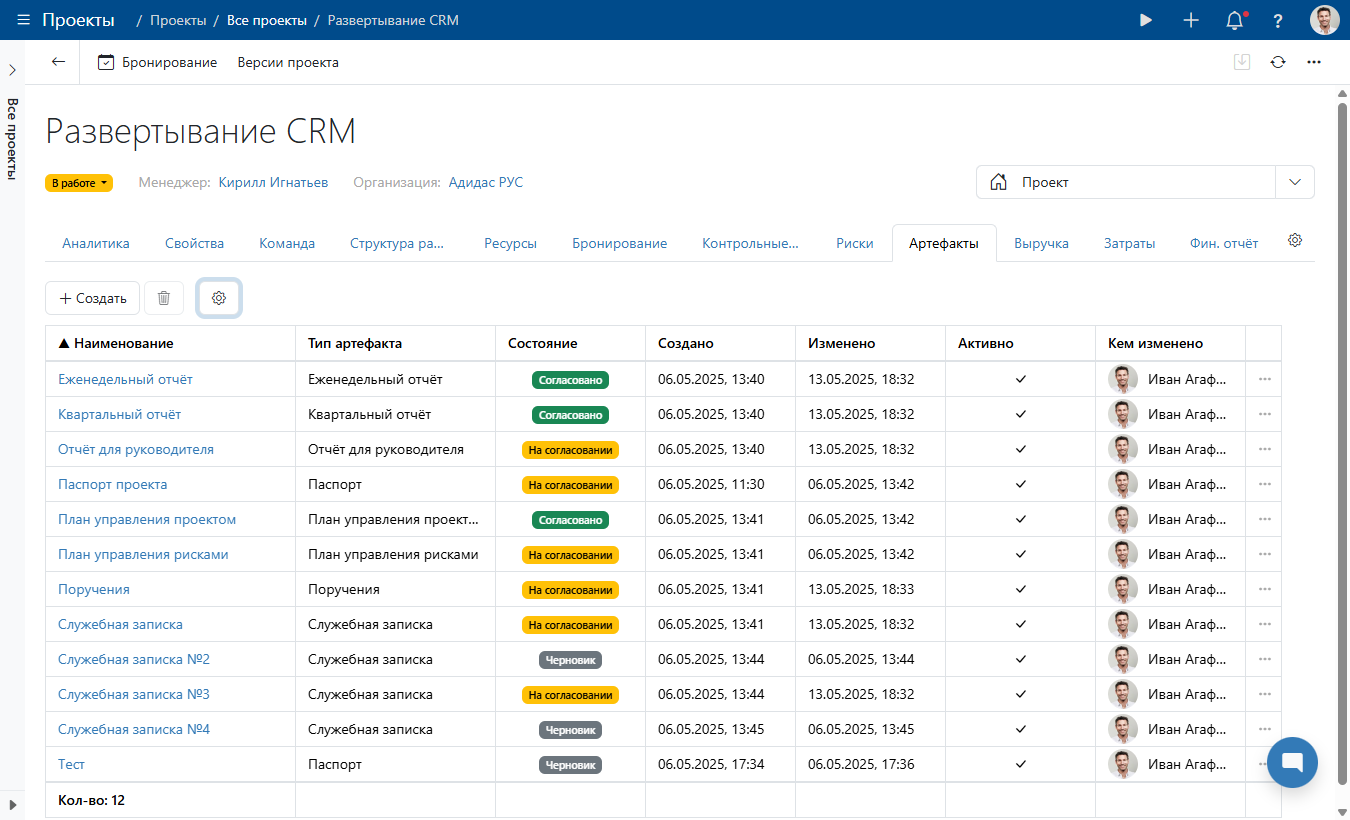The image size is (1350, 820).
Task: Toggle Активно checkmark for Еженедельный отчёт row
Action: [1020, 379]
